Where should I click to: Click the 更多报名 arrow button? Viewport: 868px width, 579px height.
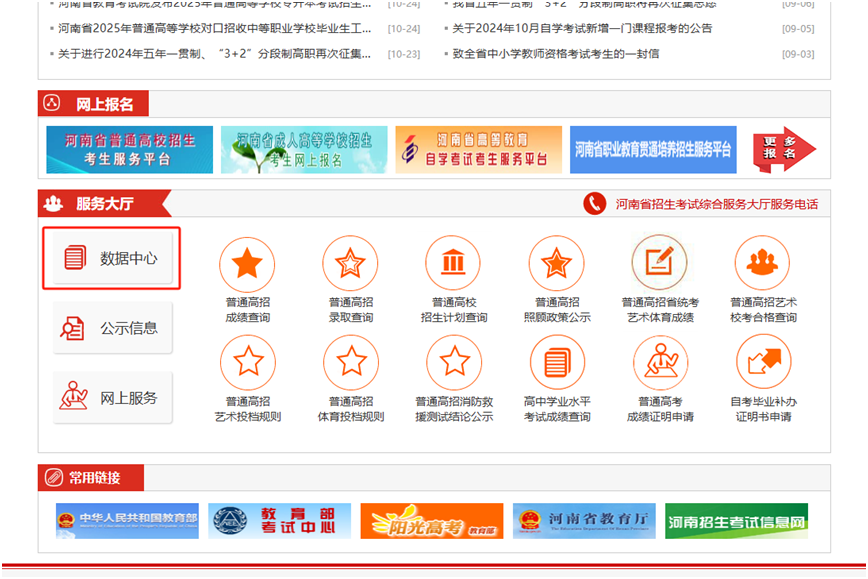784,149
